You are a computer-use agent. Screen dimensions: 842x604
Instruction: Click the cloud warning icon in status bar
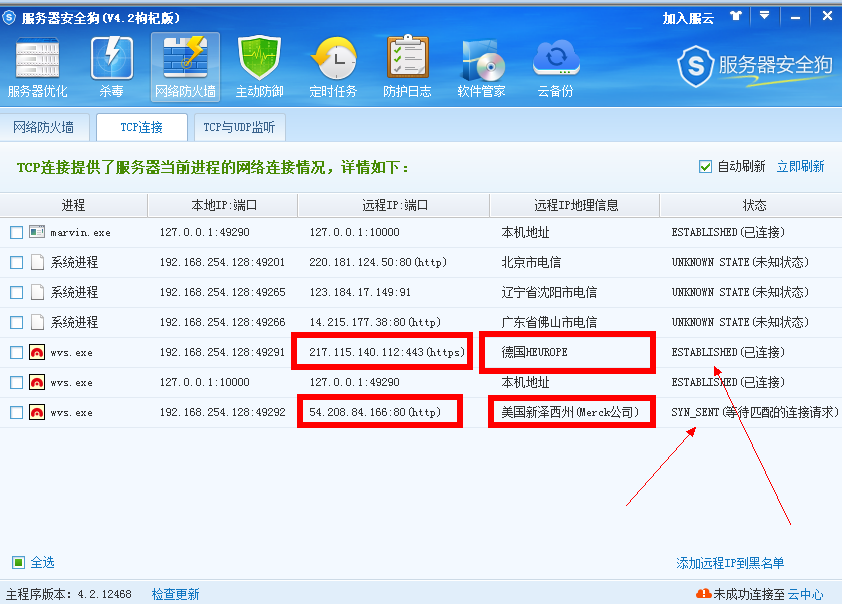pyautogui.click(x=703, y=594)
